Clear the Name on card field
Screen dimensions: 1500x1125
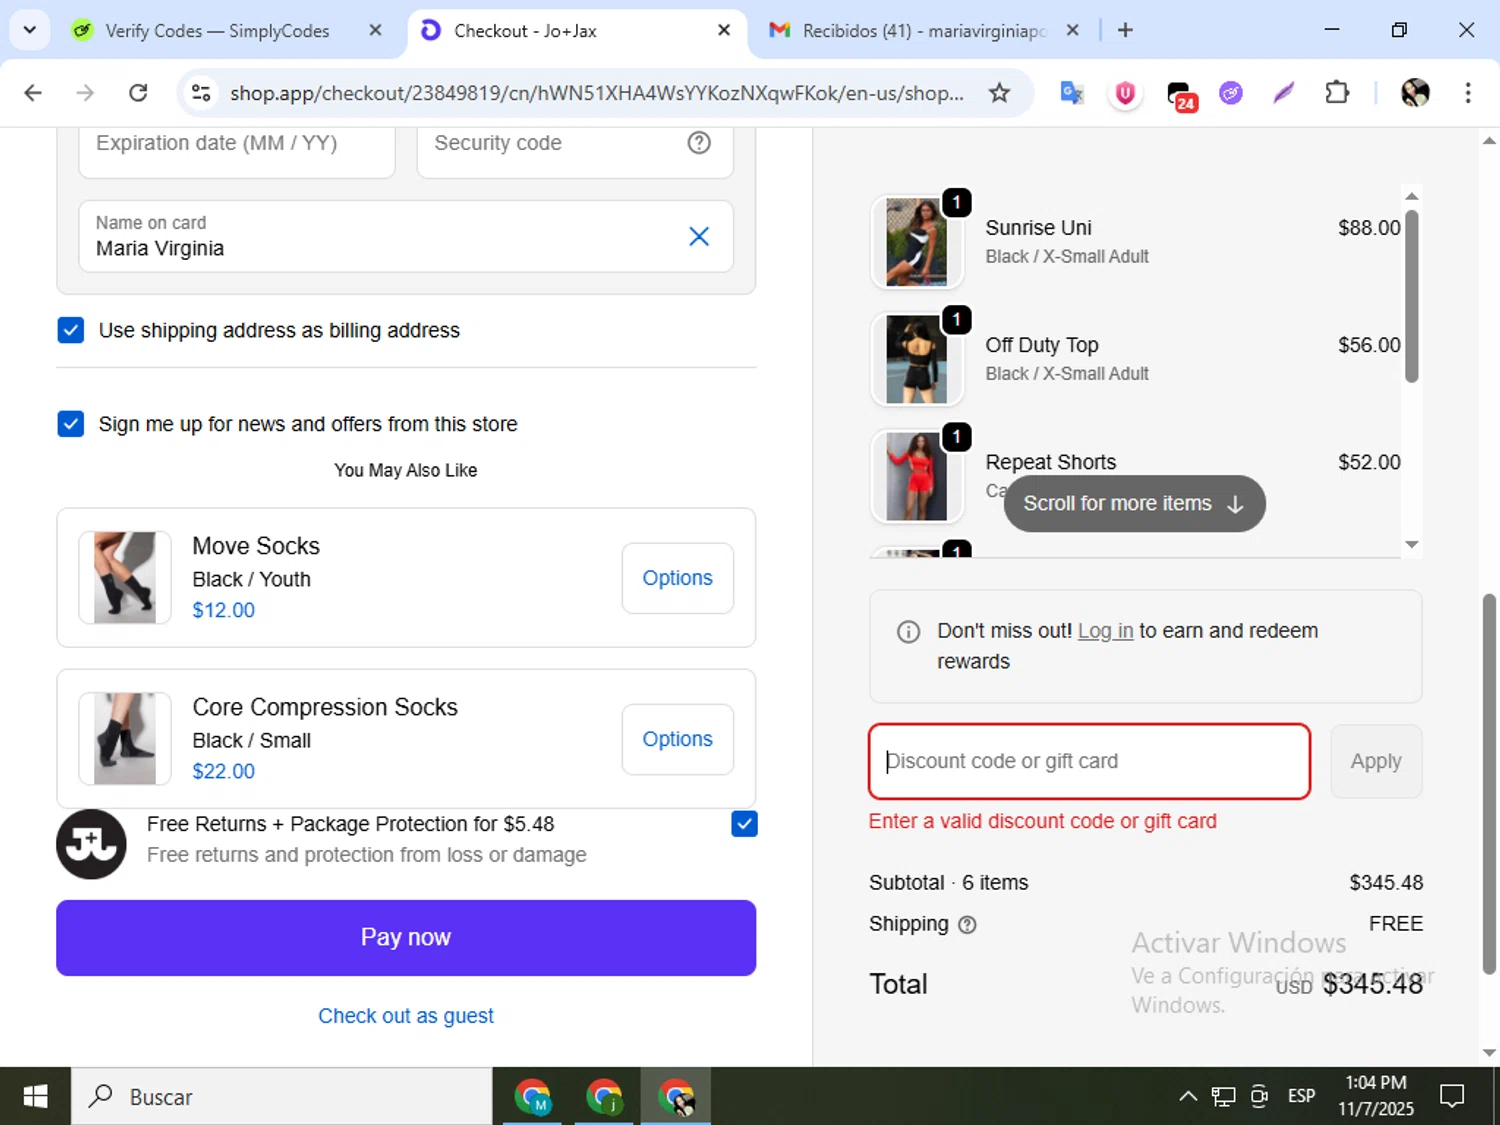(699, 236)
